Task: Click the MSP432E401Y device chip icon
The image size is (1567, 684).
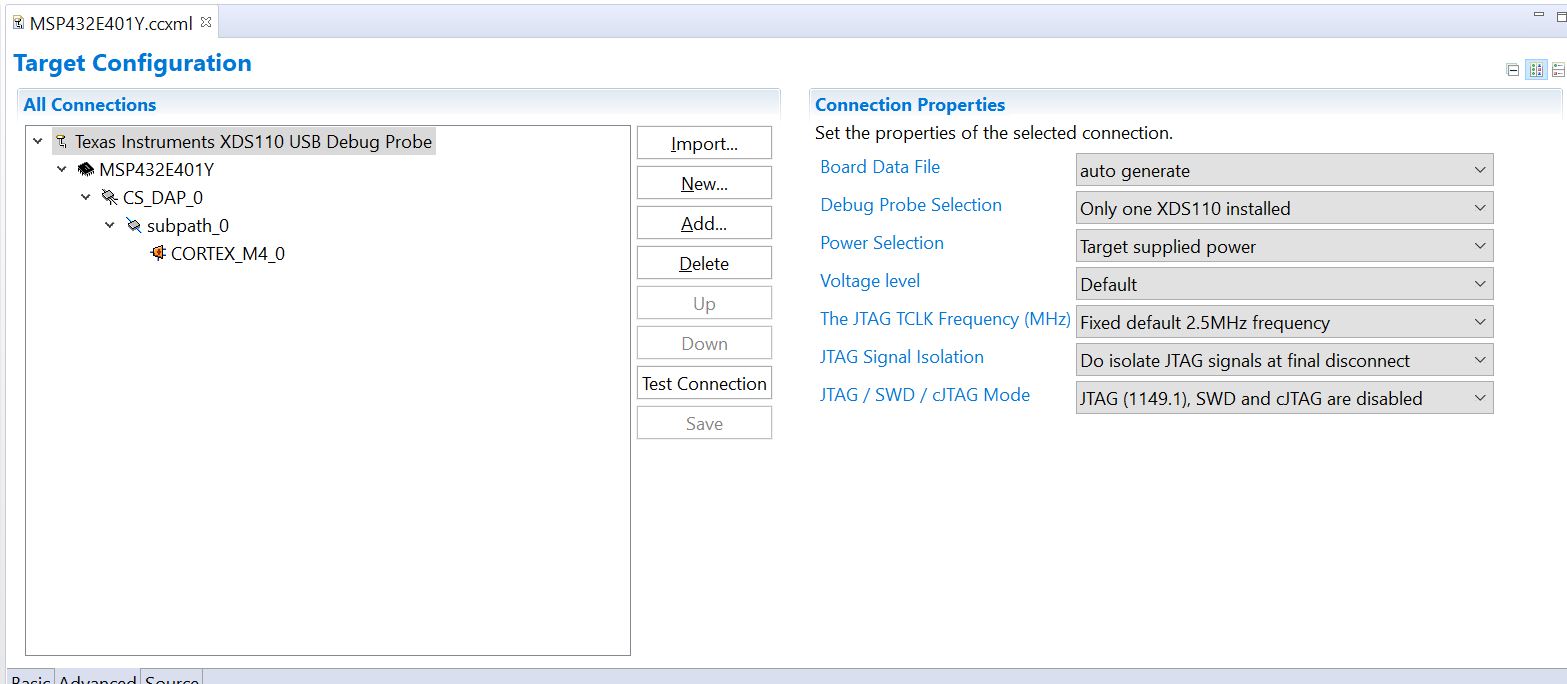Action: pyautogui.click(x=85, y=169)
